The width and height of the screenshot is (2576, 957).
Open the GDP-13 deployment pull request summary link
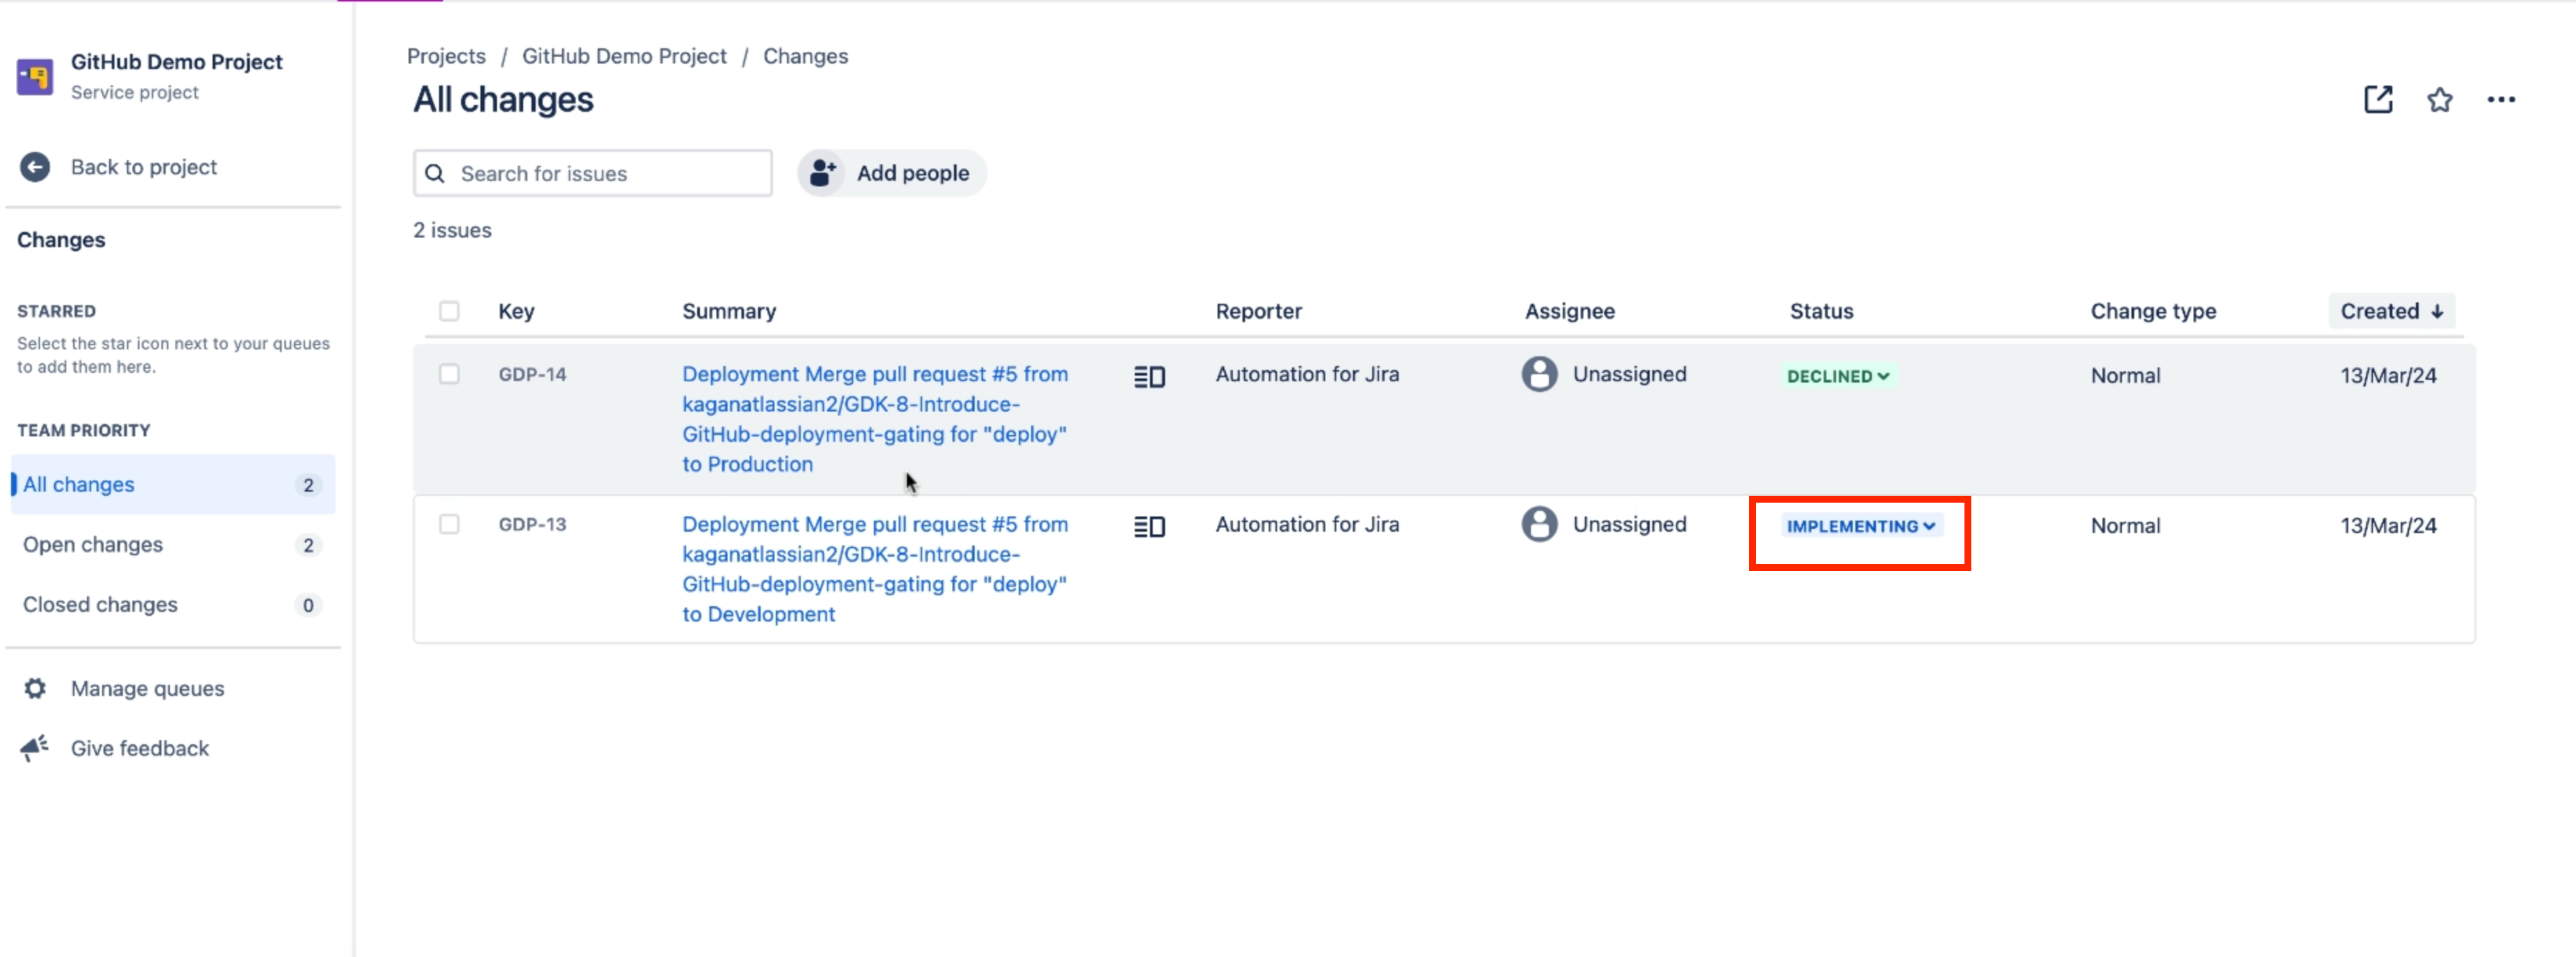pyautogui.click(x=873, y=569)
